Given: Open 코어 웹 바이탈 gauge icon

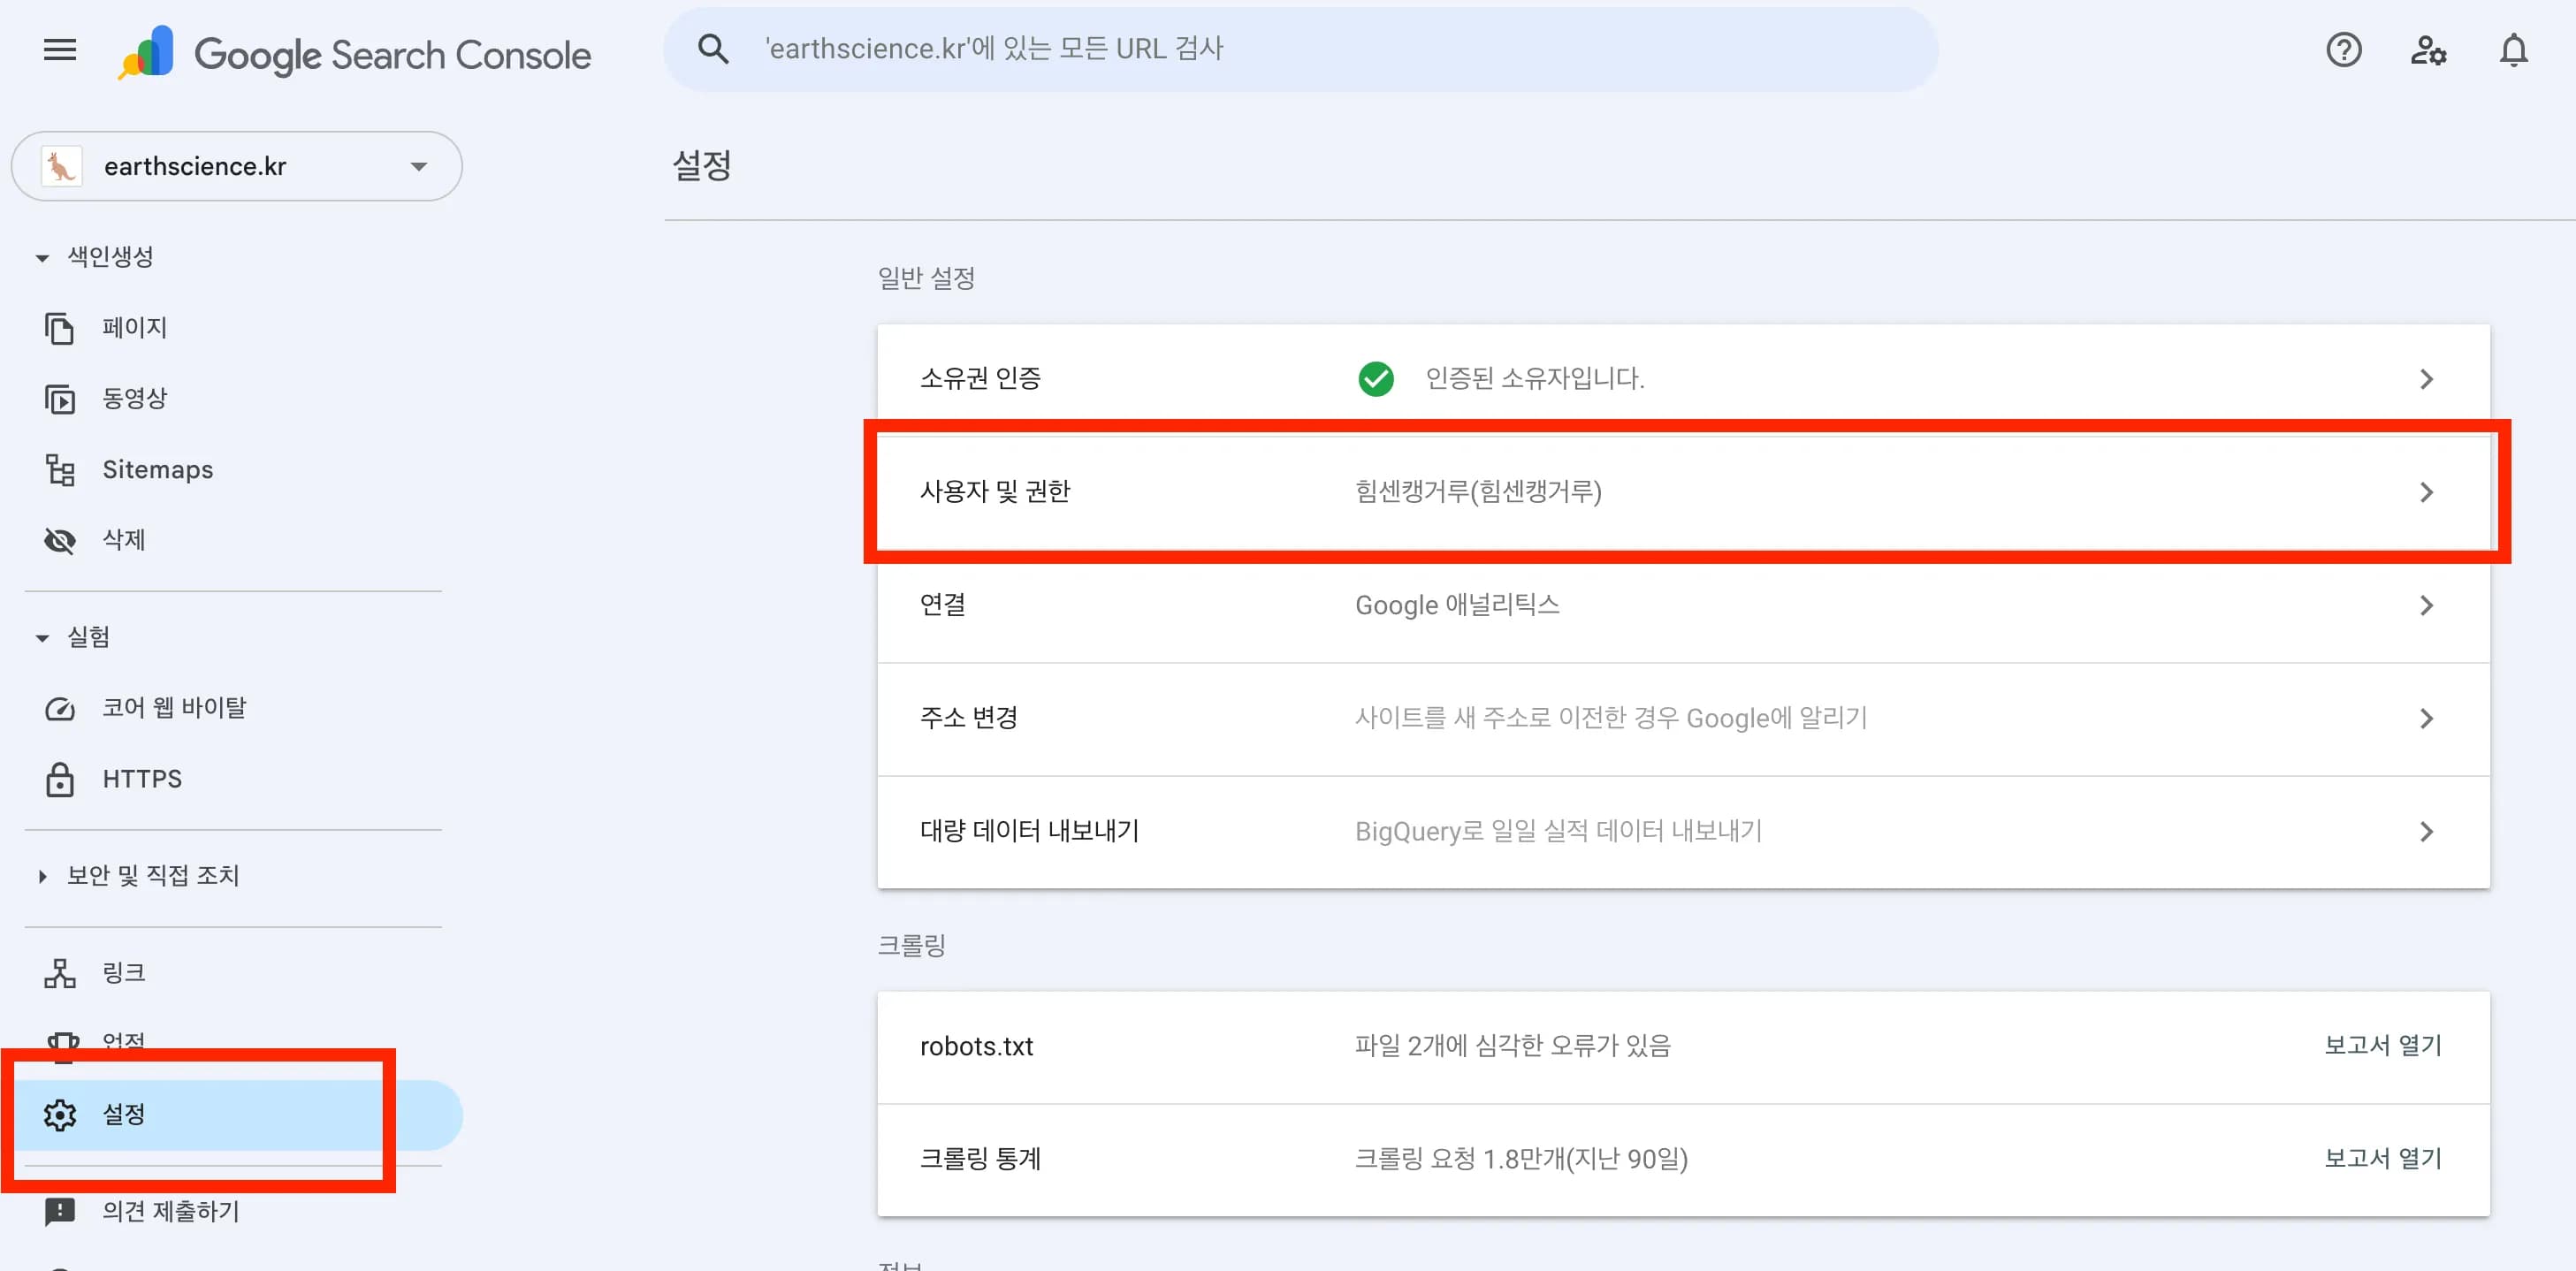Looking at the screenshot, I should (x=60, y=708).
